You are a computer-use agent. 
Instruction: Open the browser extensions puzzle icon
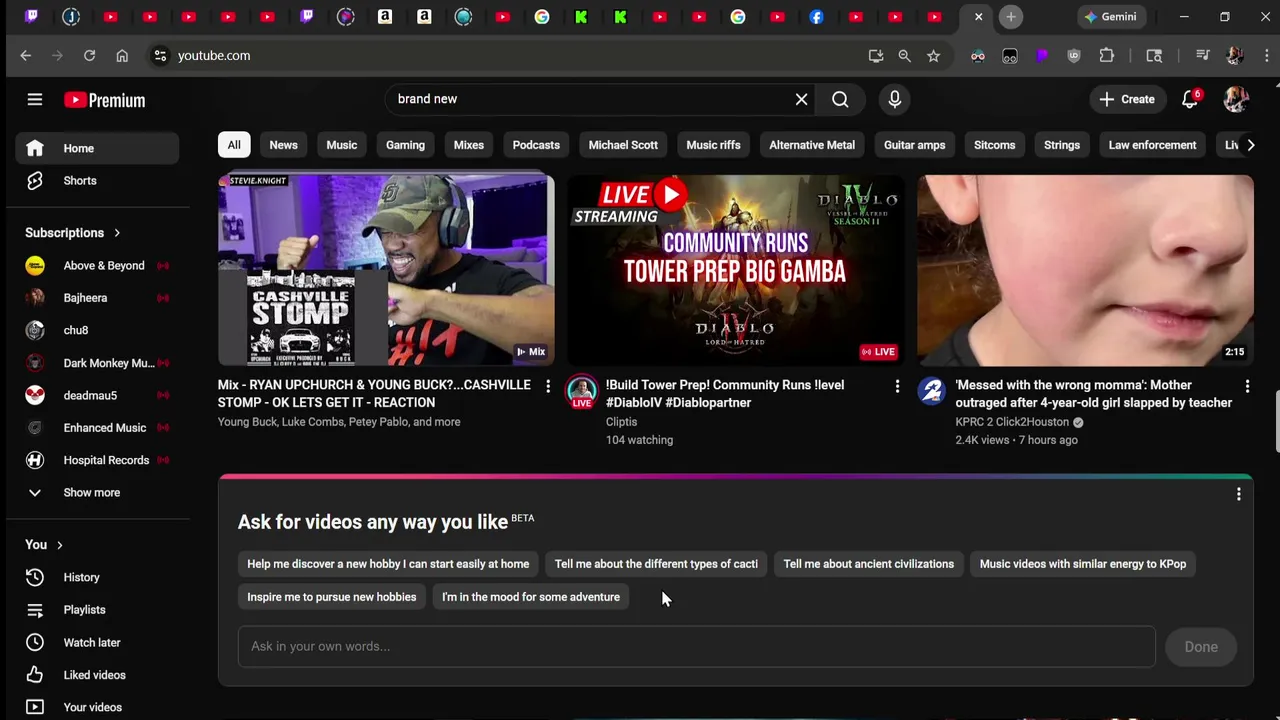1106,56
